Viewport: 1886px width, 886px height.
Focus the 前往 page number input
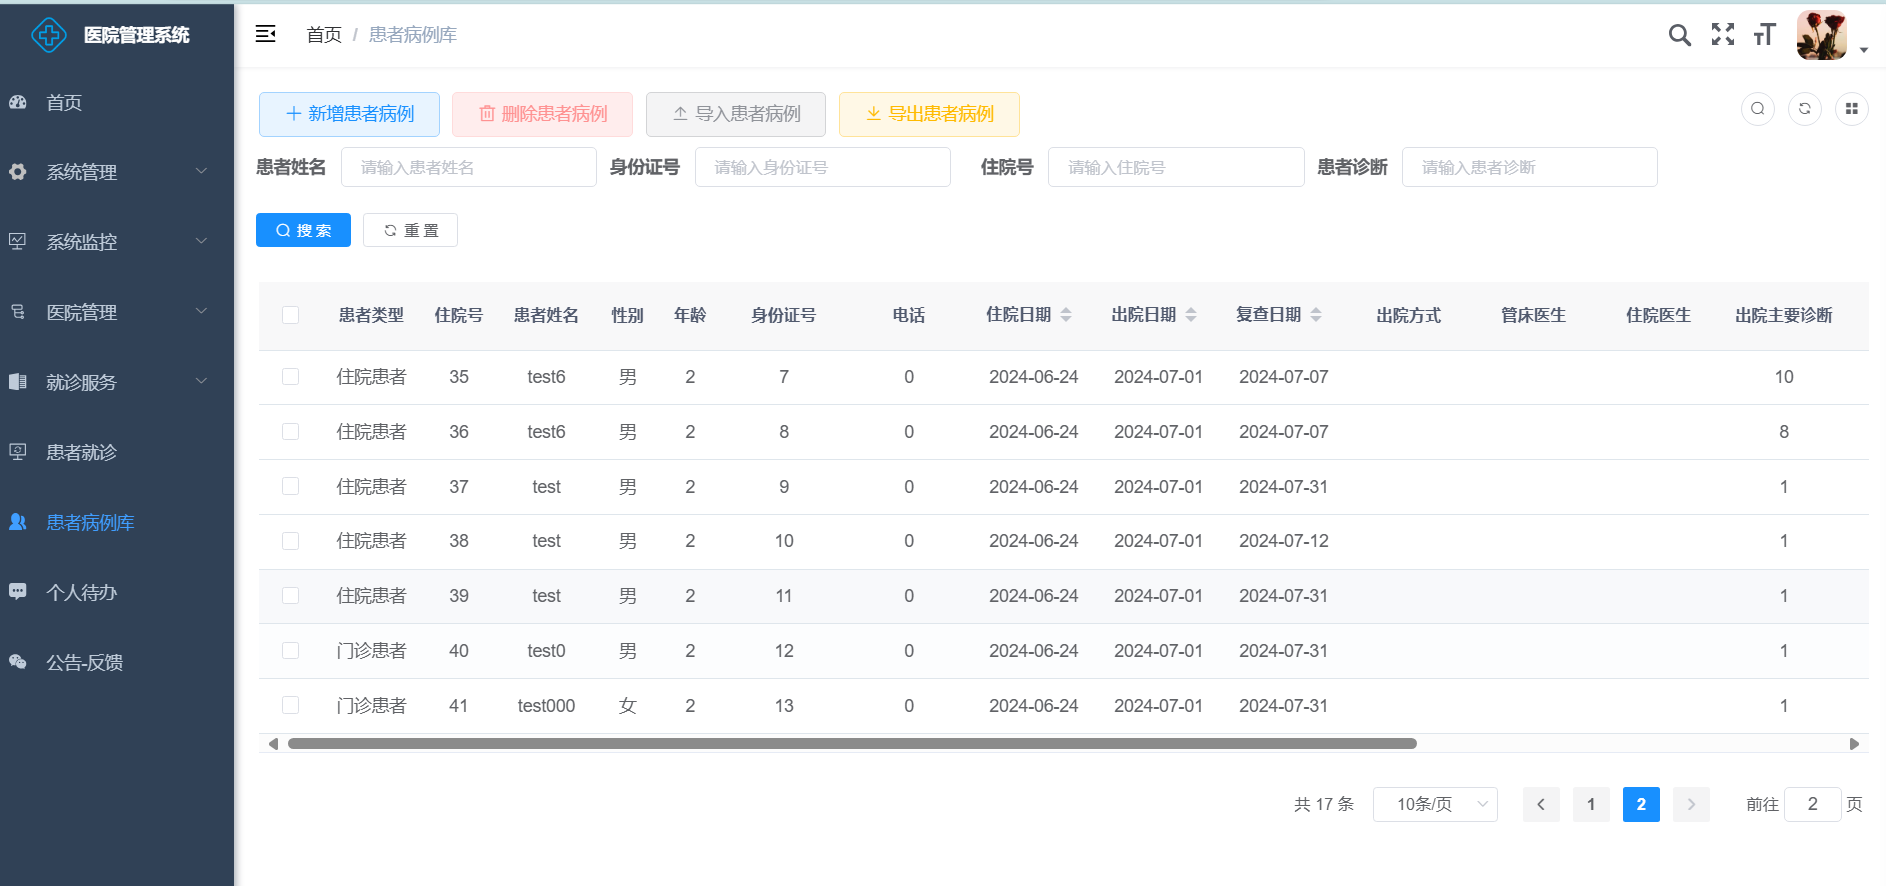tap(1812, 804)
